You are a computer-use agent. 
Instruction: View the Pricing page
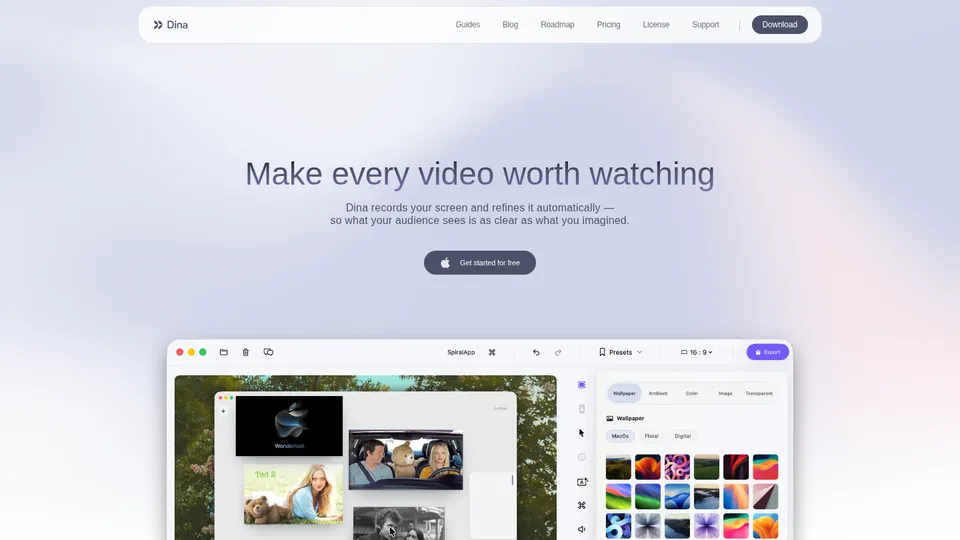click(608, 24)
